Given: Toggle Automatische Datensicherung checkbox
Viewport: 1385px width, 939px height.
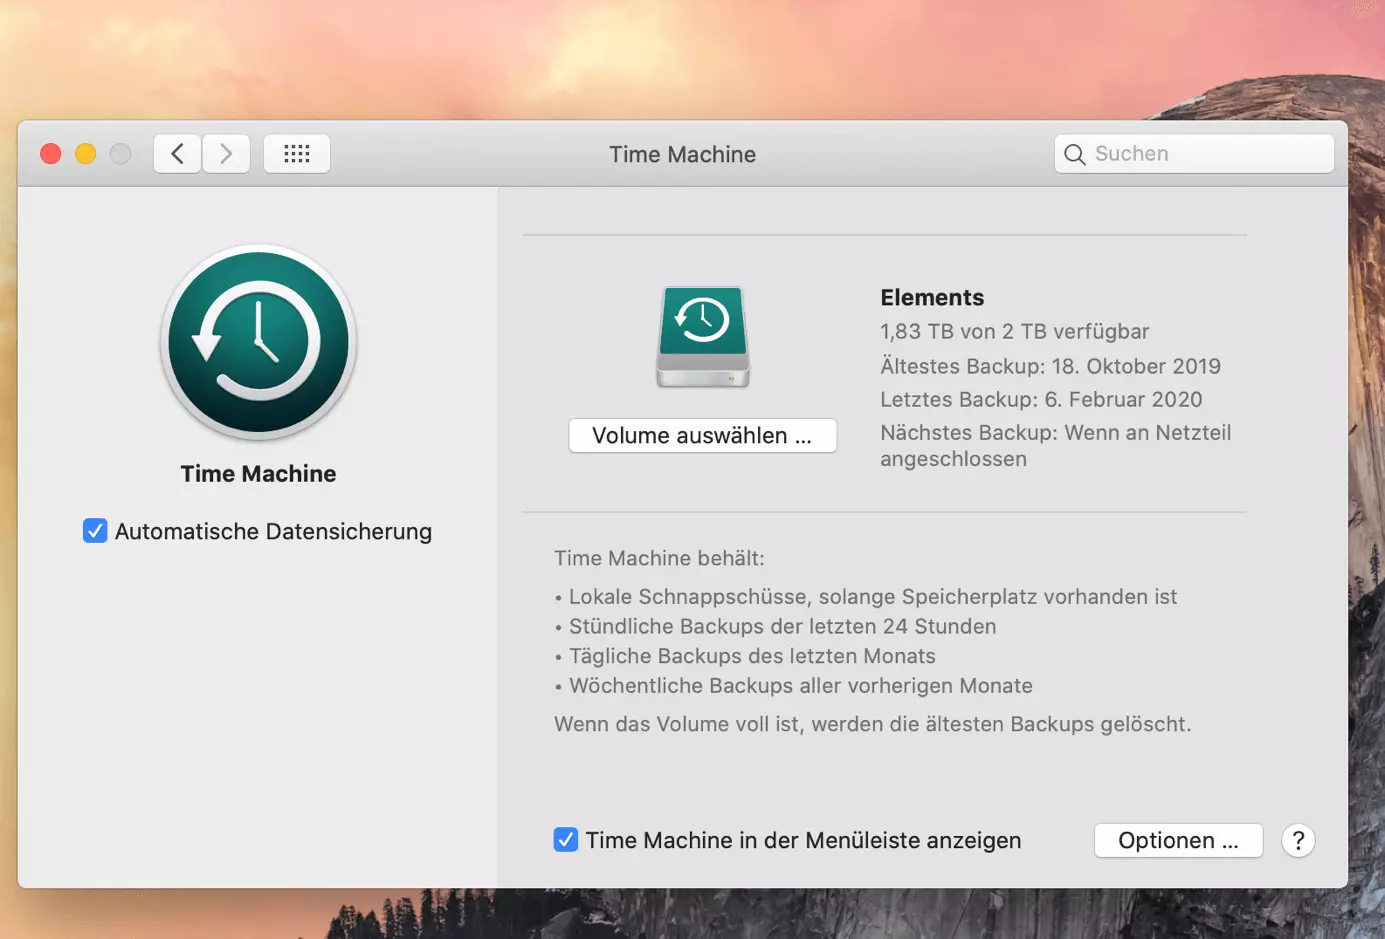Looking at the screenshot, I should pos(95,531).
